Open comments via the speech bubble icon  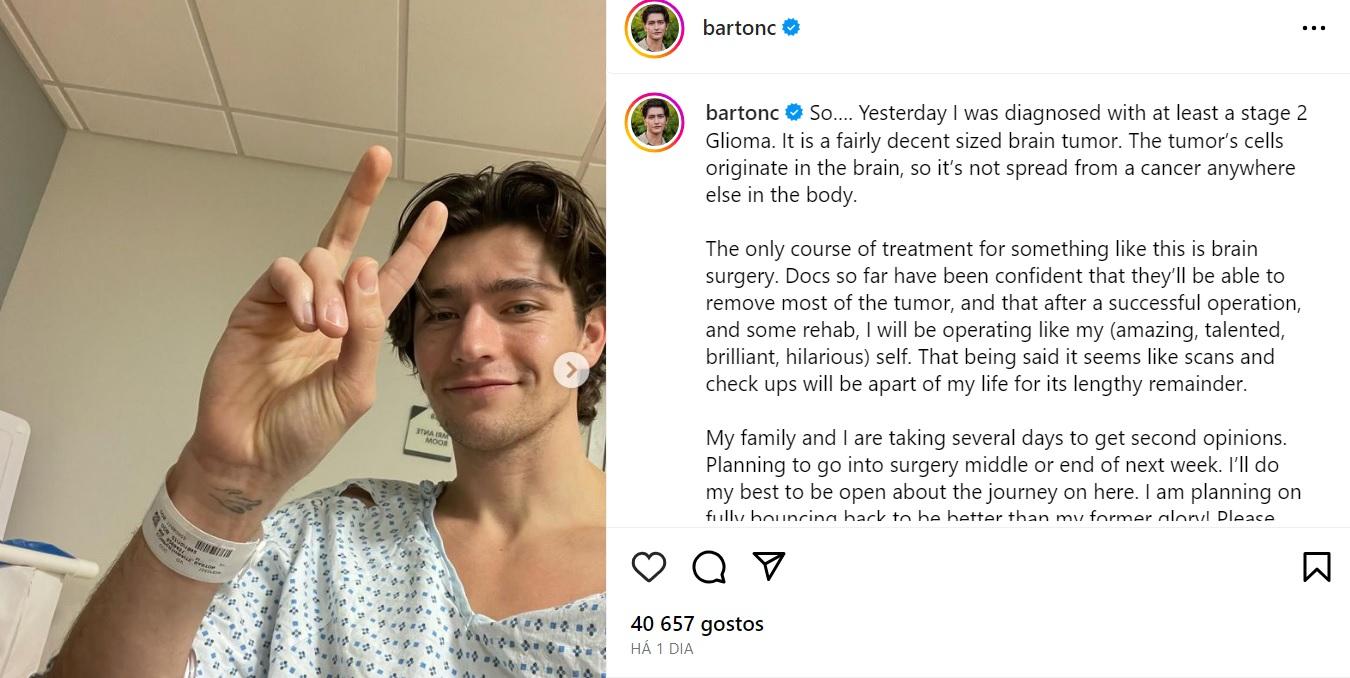(x=709, y=567)
